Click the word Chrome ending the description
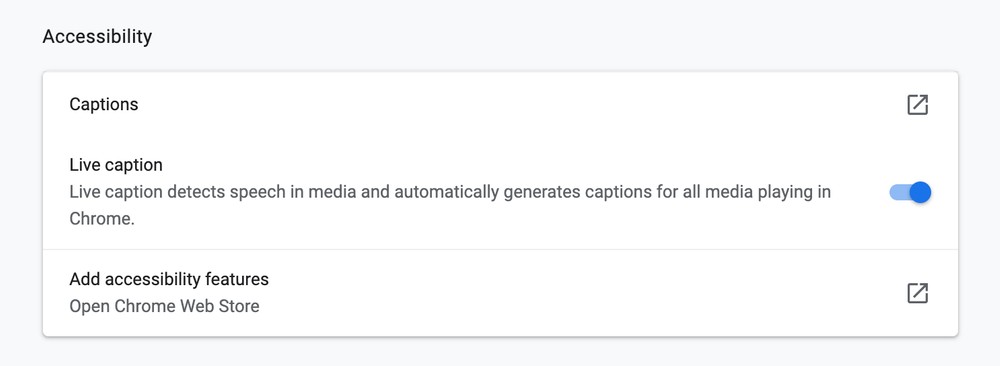The height and width of the screenshot is (366, 1000). [x=102, y=219]
